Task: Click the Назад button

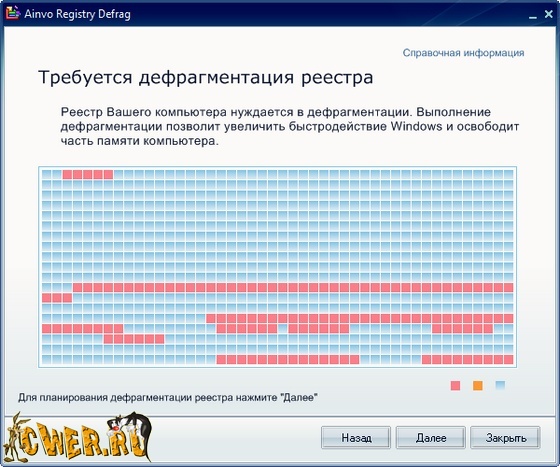Action: [x=356, y=437]
